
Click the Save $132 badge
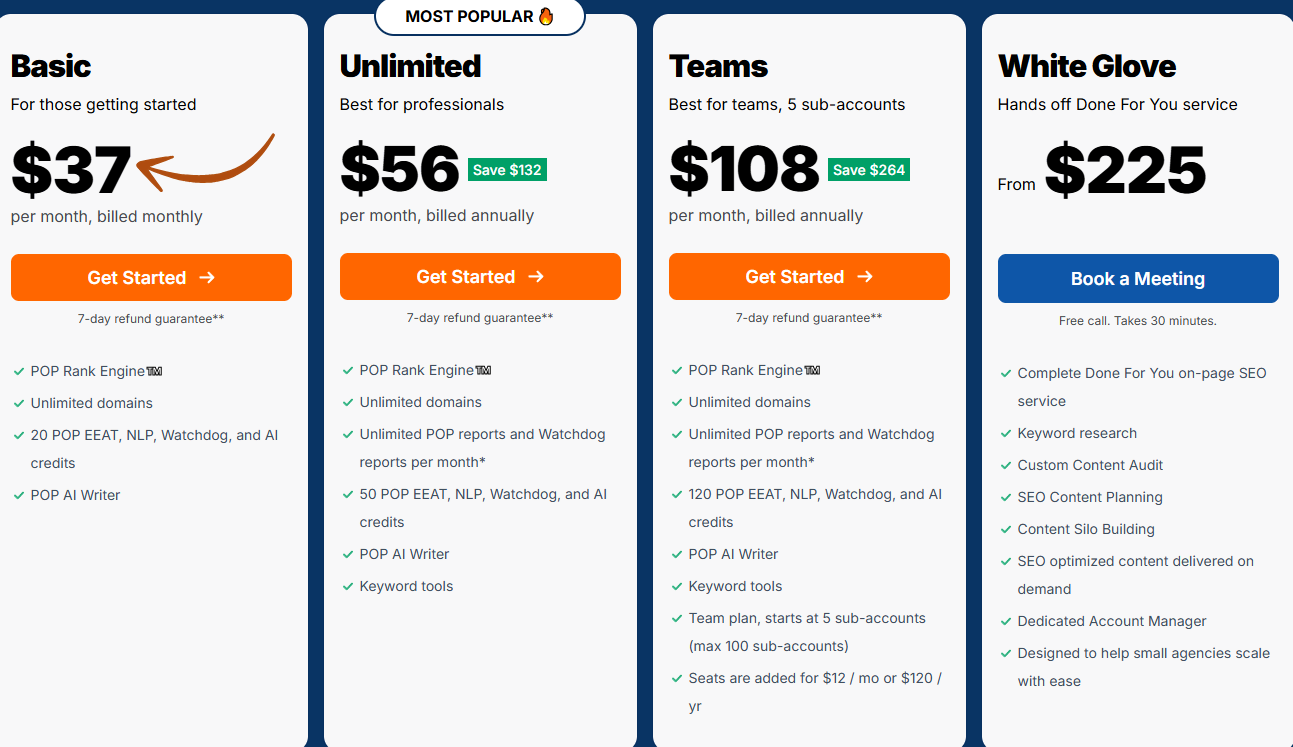[x=507, y=170]
